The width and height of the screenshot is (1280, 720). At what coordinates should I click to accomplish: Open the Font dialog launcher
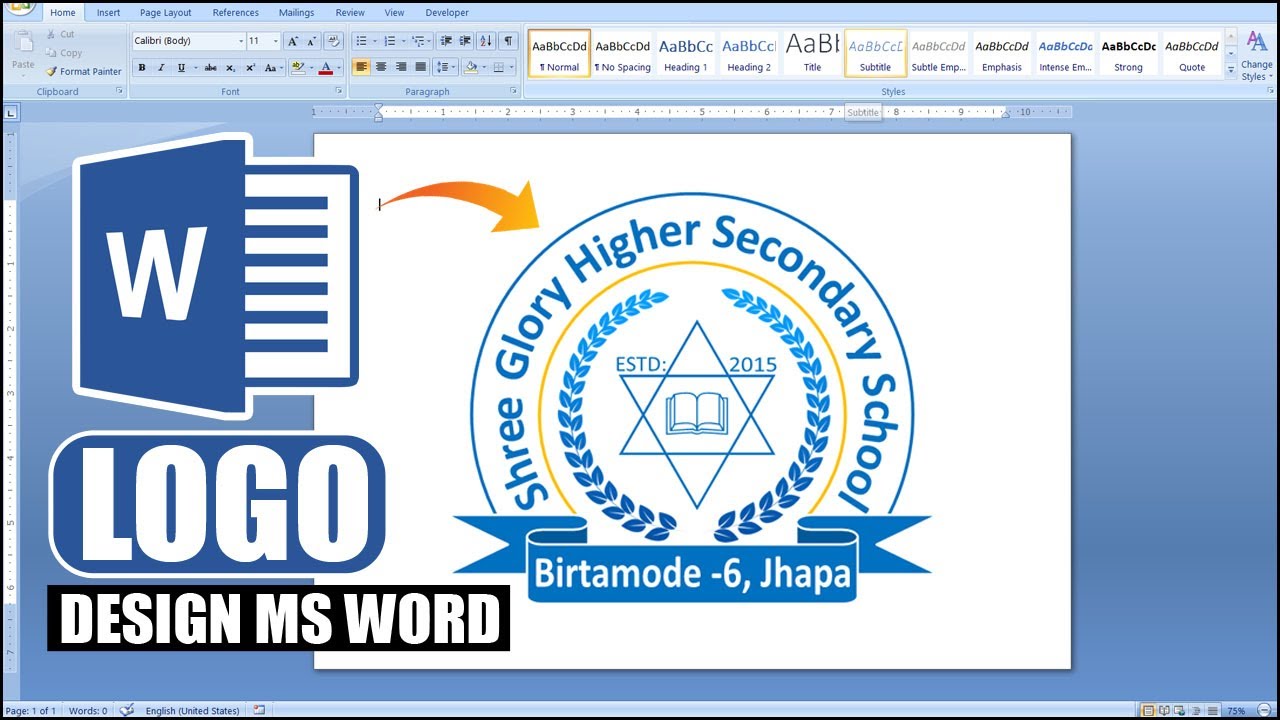339,91
